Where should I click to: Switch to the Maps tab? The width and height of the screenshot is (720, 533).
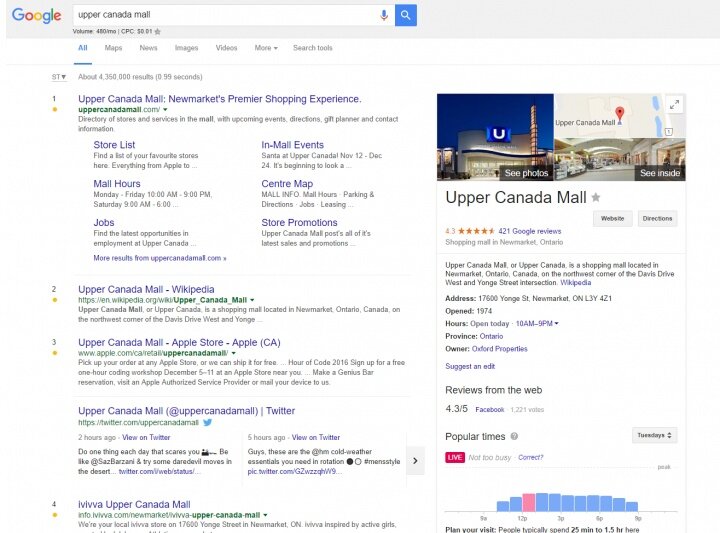coord(113,48)
